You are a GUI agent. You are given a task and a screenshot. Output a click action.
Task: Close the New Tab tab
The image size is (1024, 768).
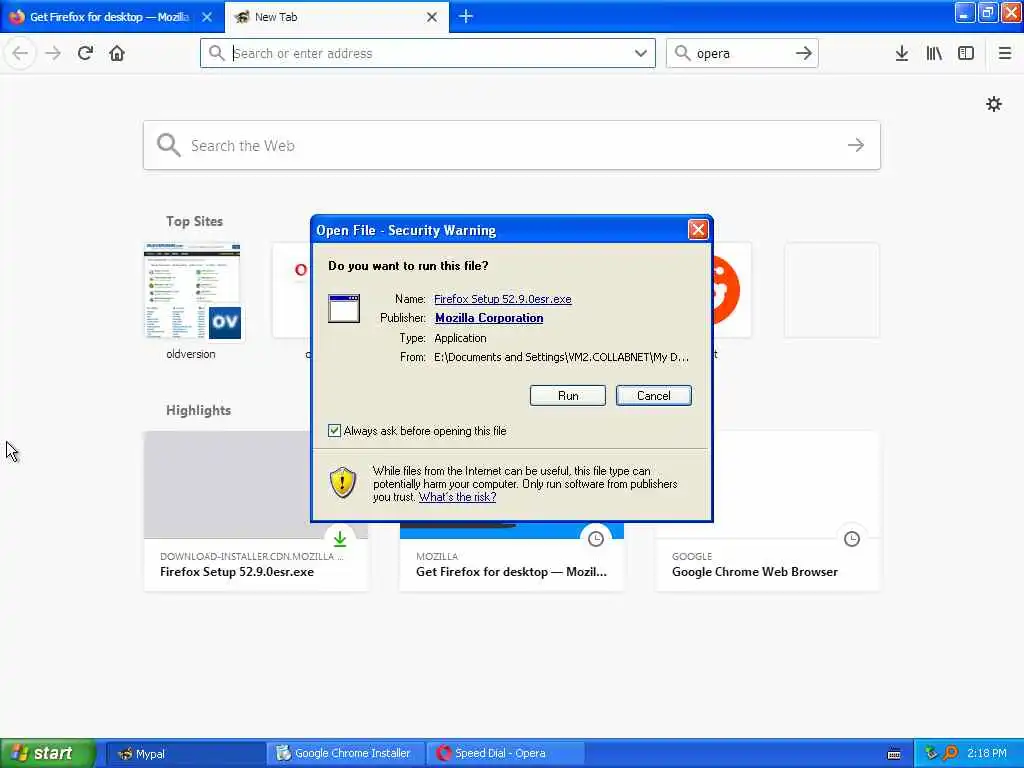coord(432,17)
